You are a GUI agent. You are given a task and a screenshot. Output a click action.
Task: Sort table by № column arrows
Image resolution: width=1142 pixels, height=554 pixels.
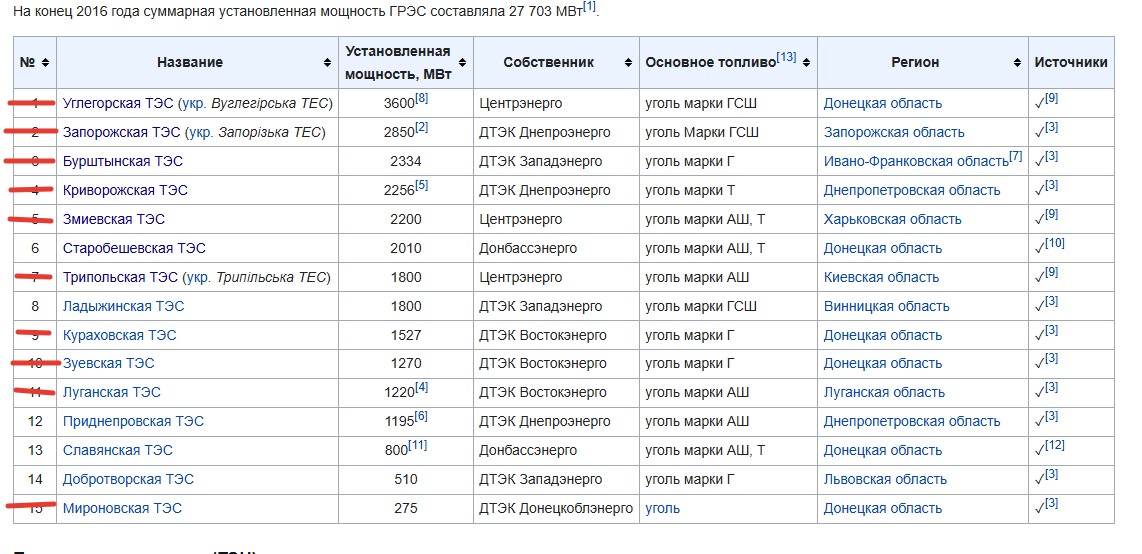point(45,63)
